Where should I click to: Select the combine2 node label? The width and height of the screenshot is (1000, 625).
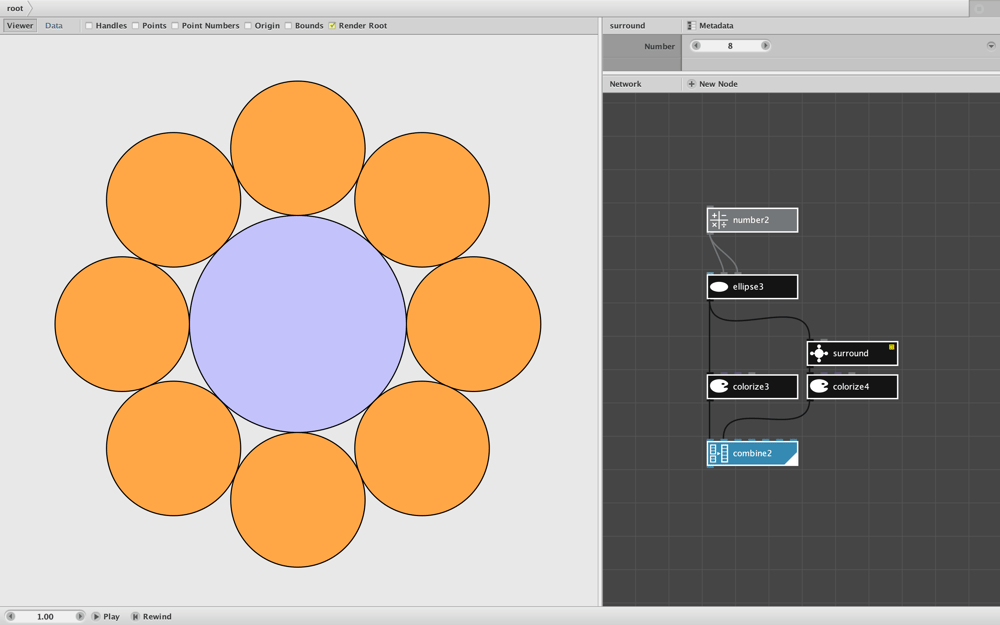[x=752, y=453]
